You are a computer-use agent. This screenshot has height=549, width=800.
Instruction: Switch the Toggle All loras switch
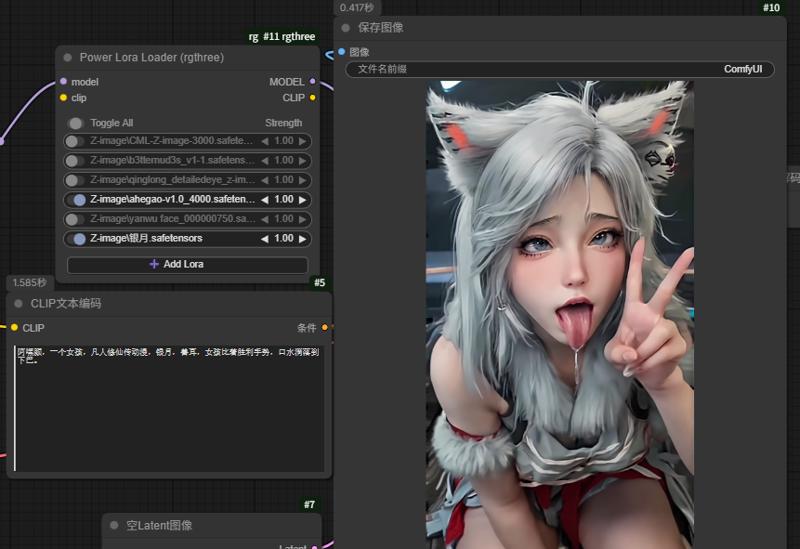click(75, 123)
